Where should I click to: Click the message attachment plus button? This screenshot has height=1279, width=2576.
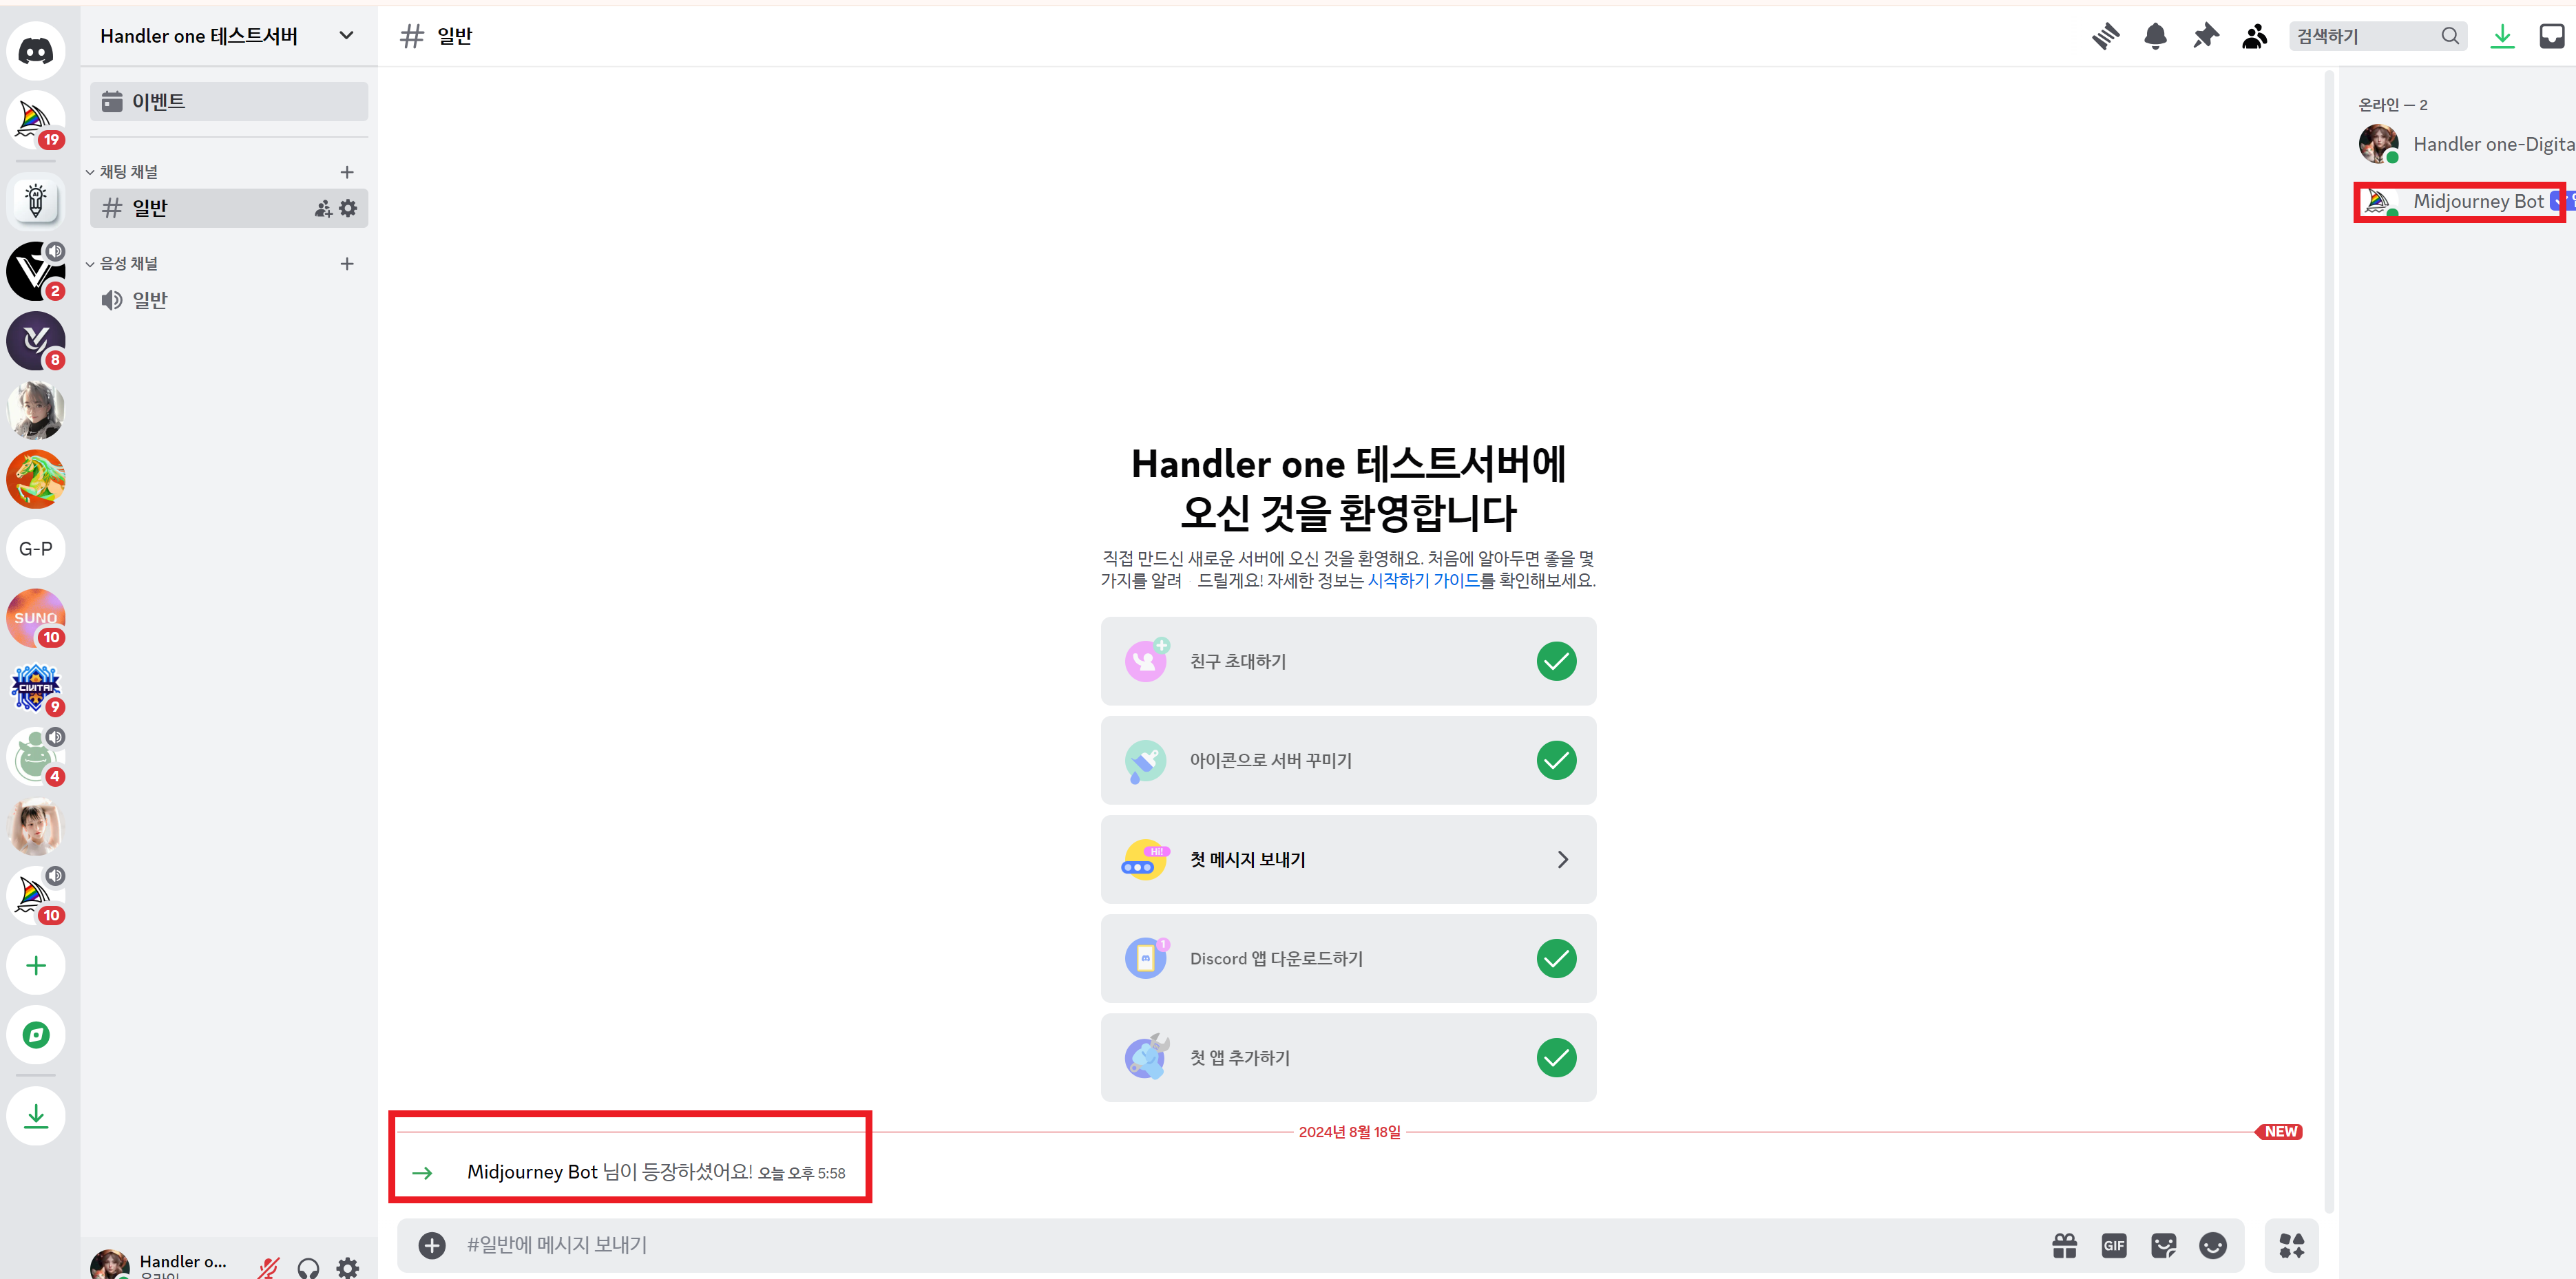click(432, 1245)
